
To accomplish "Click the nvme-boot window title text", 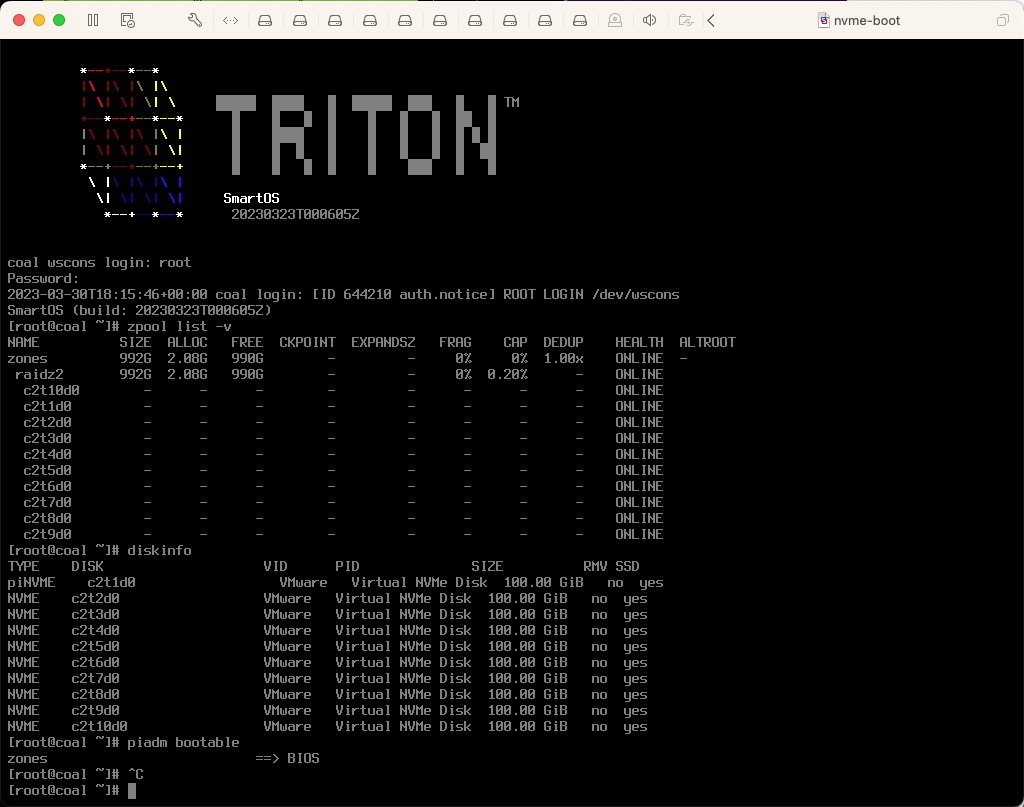I will click(x=866, y=20).
